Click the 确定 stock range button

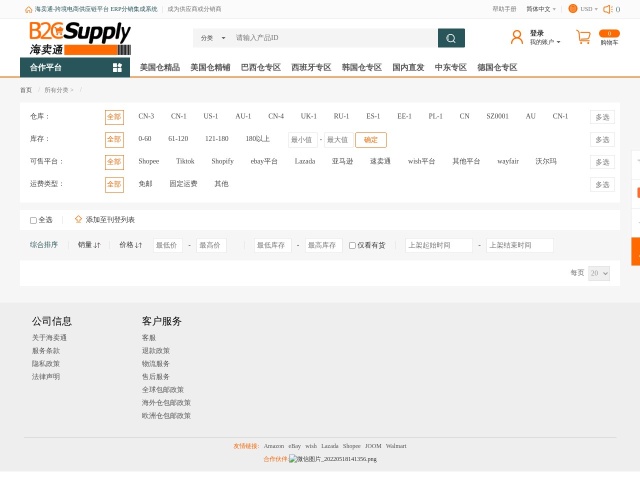pos(371,140)
